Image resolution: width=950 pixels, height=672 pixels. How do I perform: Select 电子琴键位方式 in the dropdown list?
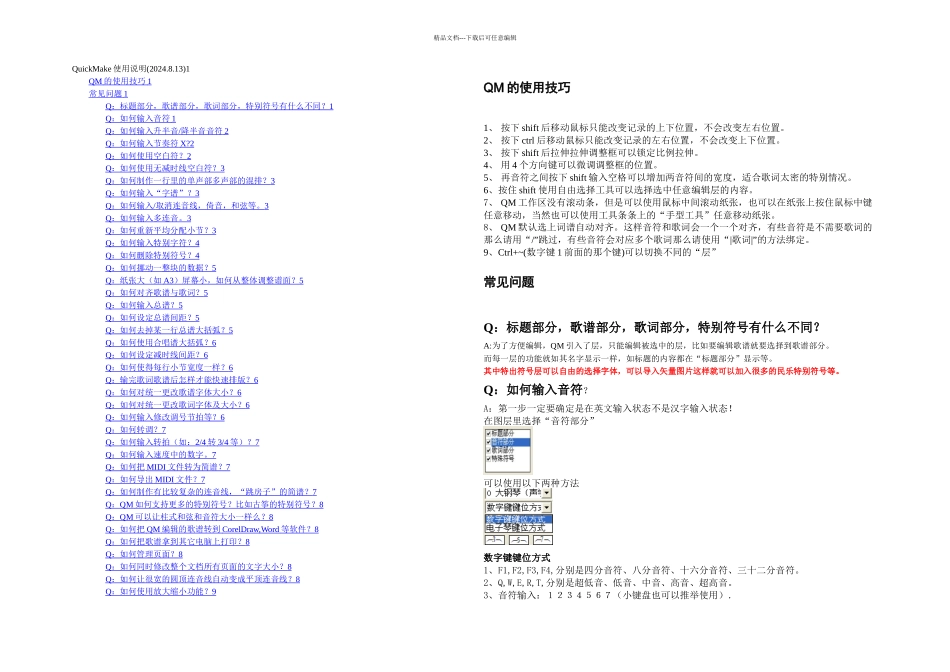click(x=519, y=528)
